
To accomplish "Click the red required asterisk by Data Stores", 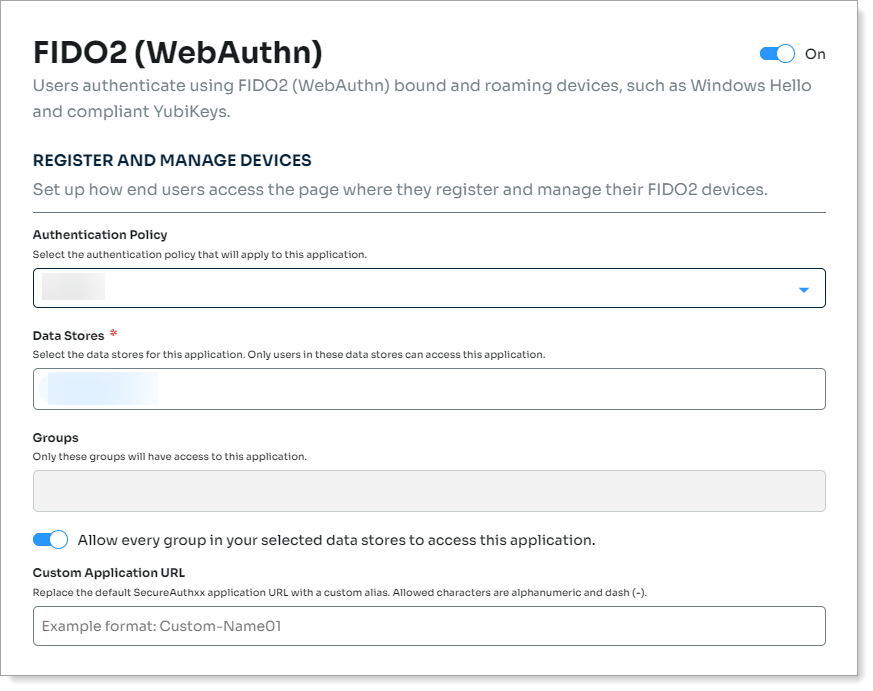I will (x=114, y=334).
